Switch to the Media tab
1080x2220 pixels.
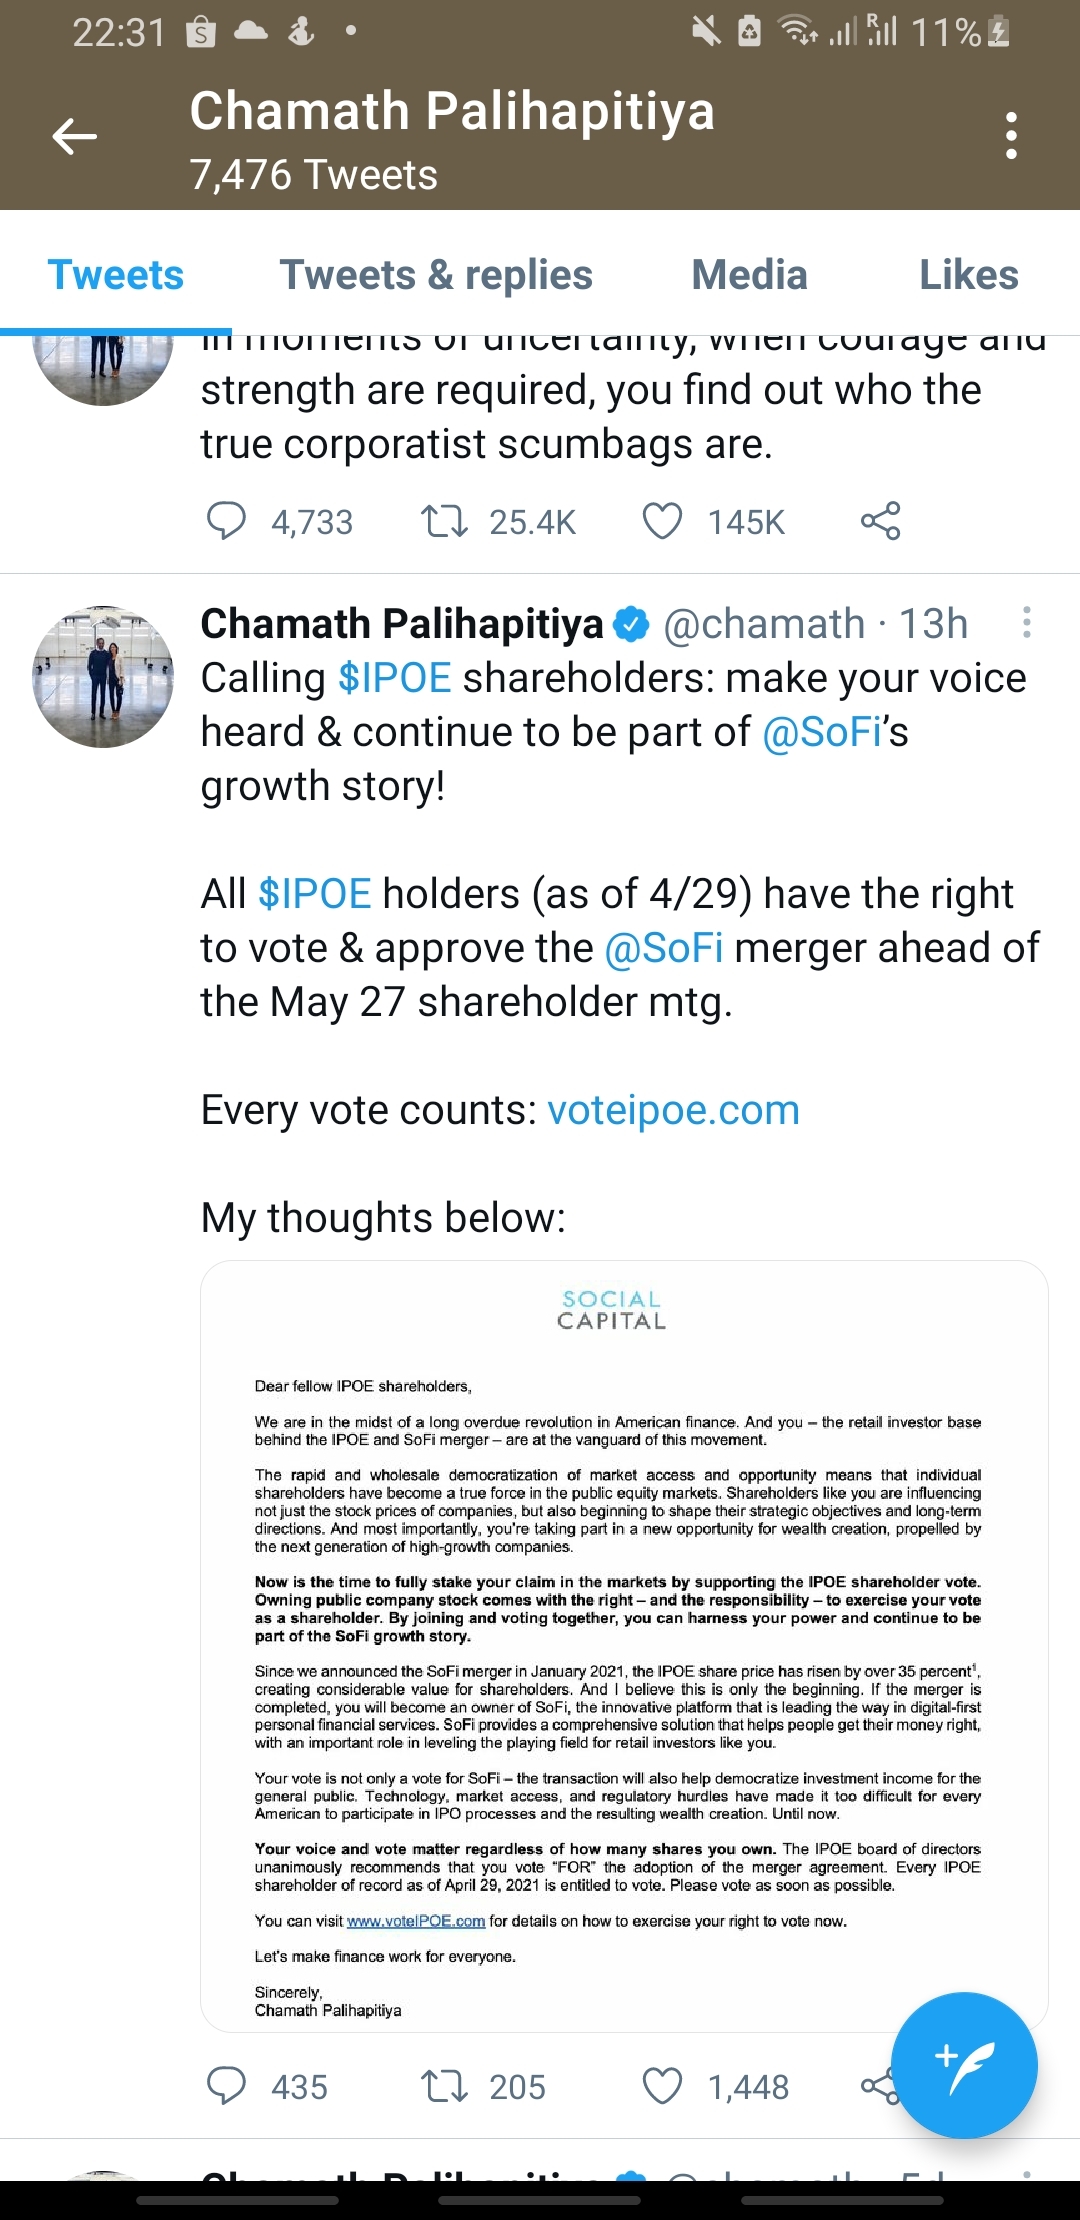[x=749, y=275]
